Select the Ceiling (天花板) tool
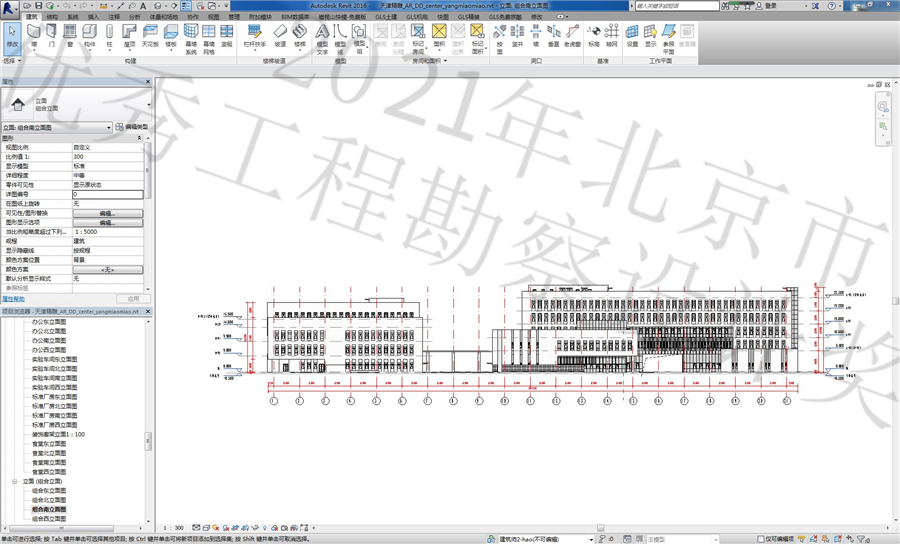900x544 pixels. pos(150,34)
